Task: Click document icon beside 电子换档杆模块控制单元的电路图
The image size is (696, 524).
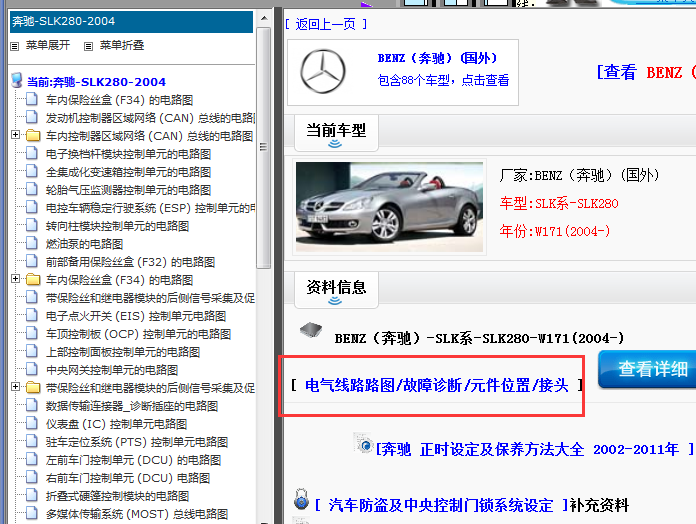Action: [32, 154]
